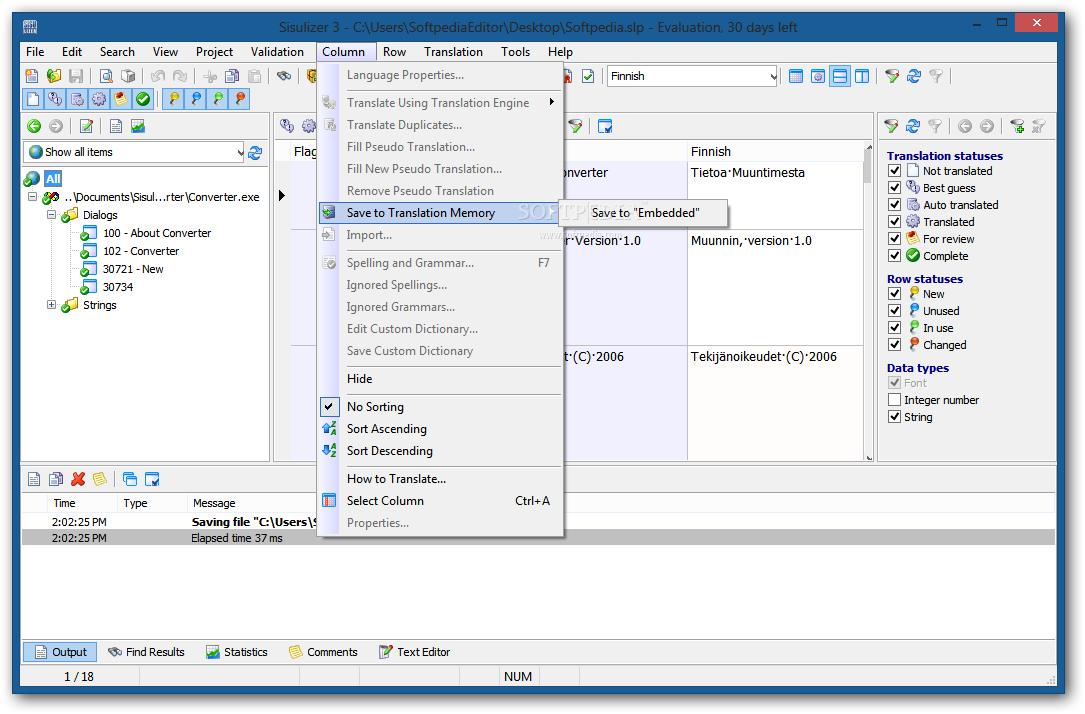The height and width of the screenshot is (714, 1085).
Task: Uncheck the Unused row status checkbox
Action: point(894,311)
